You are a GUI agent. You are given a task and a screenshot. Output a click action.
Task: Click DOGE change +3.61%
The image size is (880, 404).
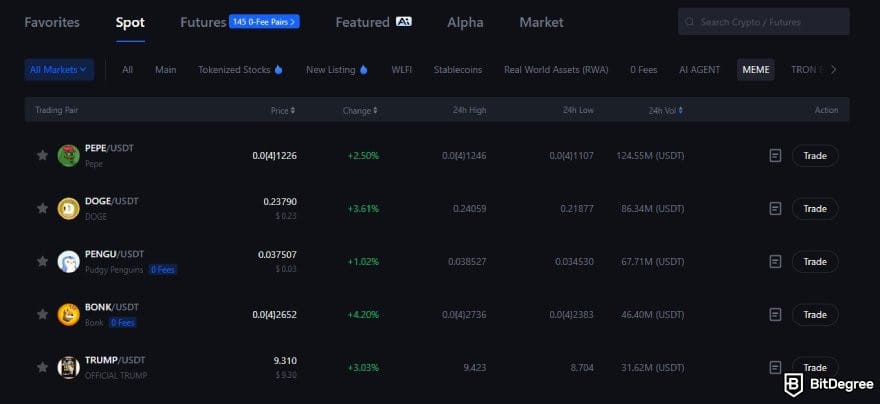click(x=363, y=209)
